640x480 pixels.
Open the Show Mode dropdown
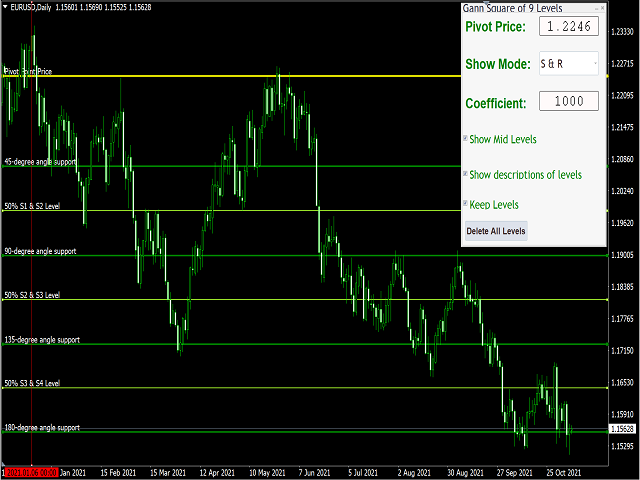pyautogui.click(x=568, y=63)
